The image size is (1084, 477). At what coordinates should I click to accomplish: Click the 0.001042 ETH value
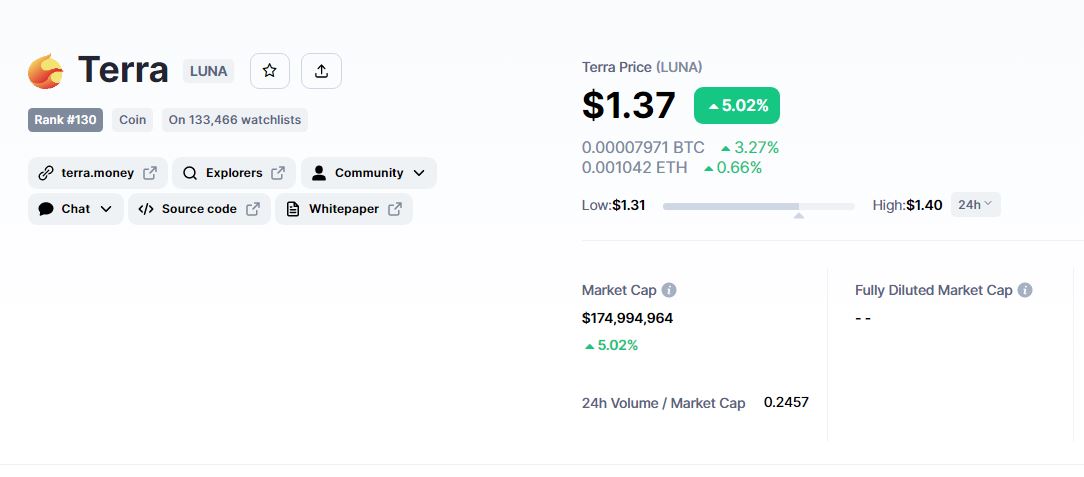point(635,167)
